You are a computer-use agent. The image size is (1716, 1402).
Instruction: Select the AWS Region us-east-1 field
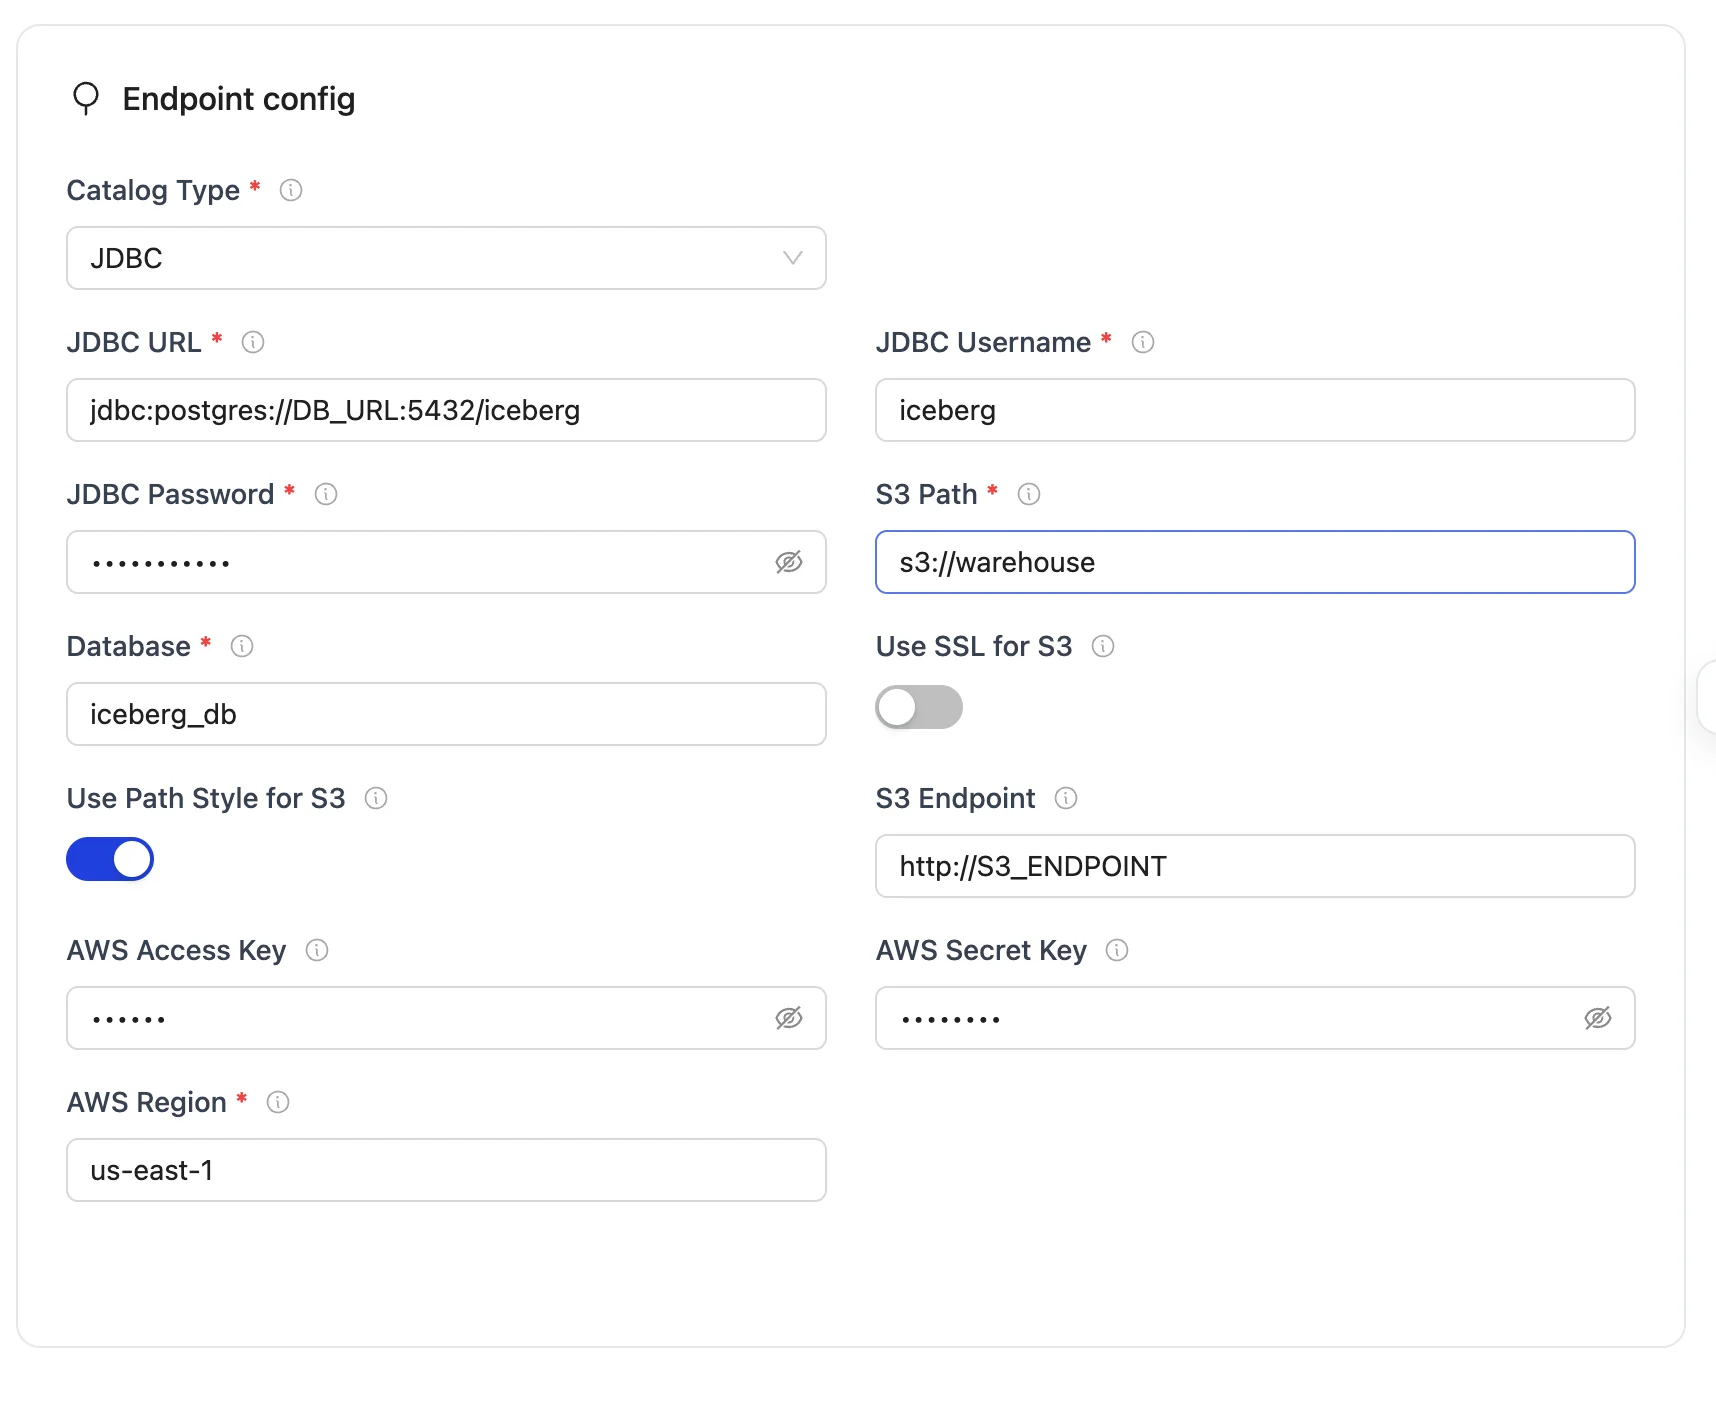(x=446, y=1170)
